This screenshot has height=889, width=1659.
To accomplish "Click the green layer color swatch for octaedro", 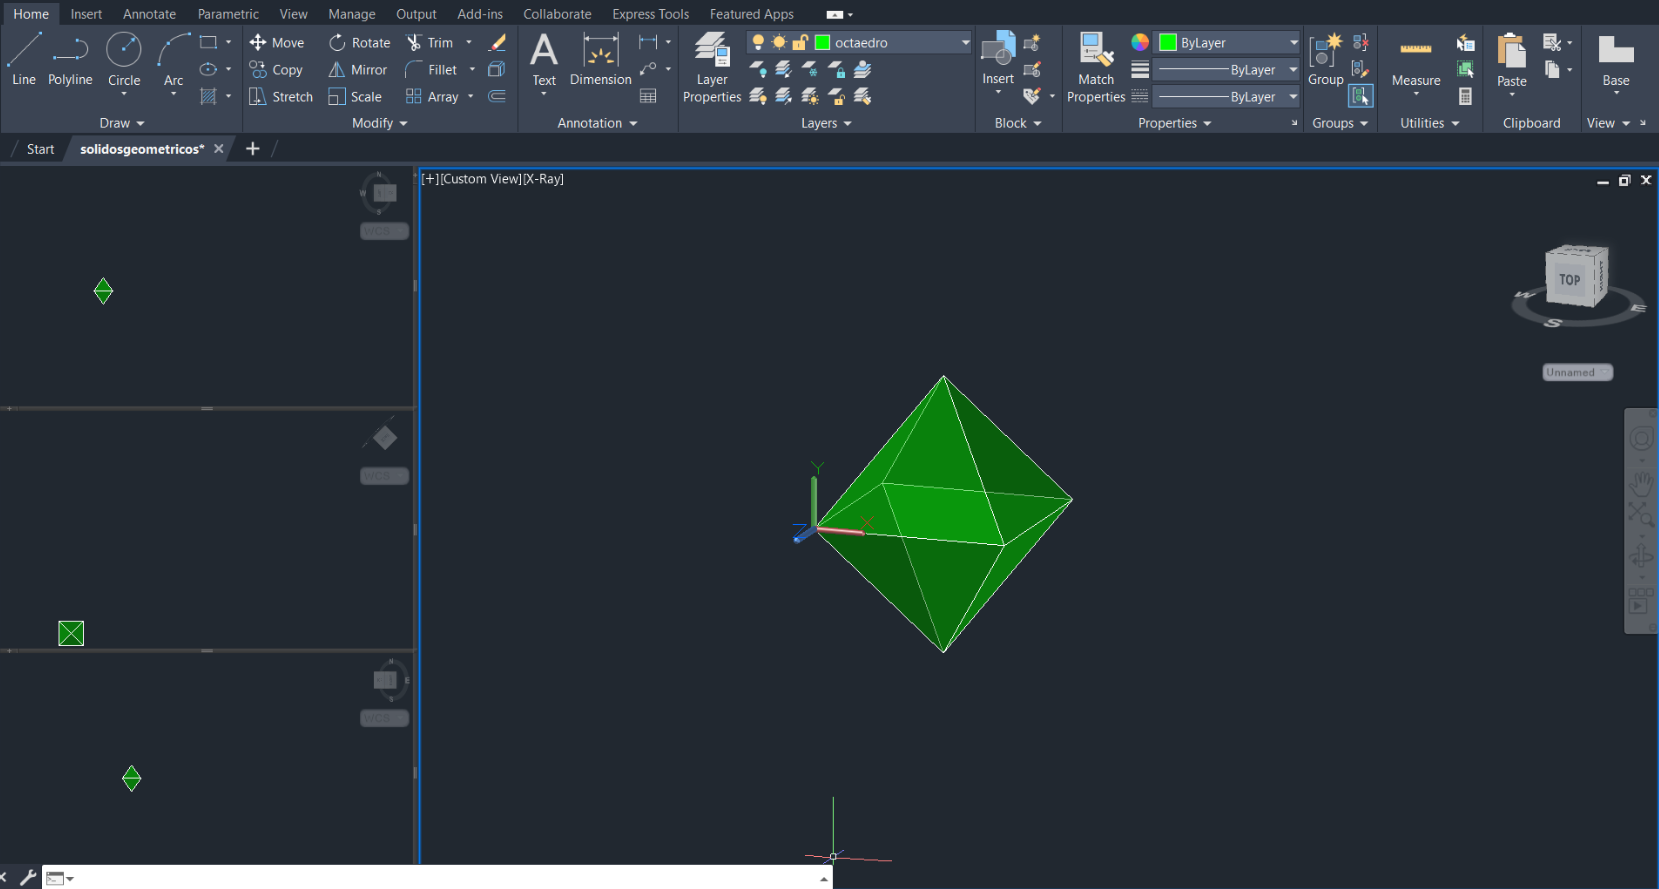I will pyautogui.click(x=823, y=42).
